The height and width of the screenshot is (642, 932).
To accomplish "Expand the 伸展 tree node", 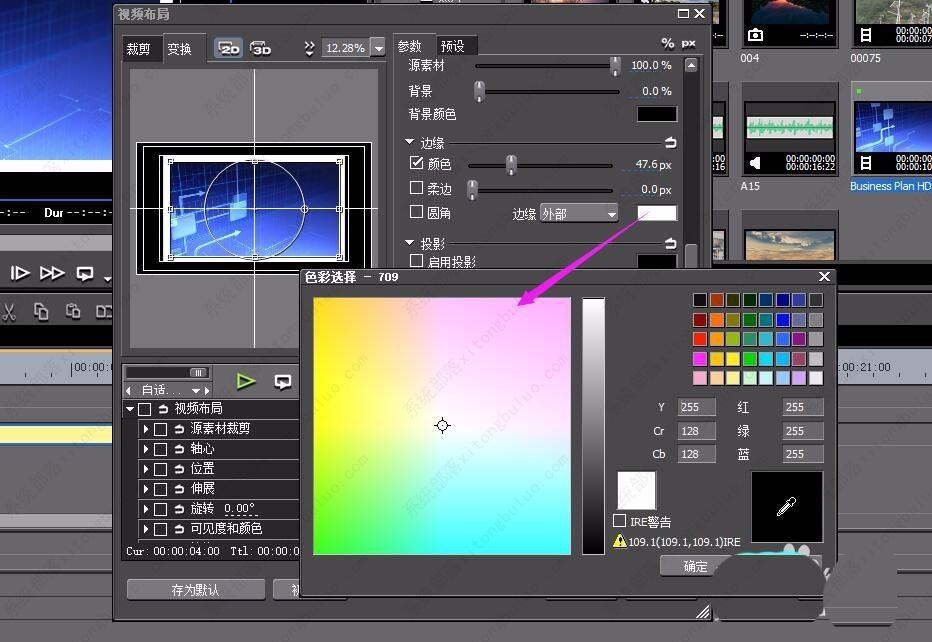I will [146, 489].
